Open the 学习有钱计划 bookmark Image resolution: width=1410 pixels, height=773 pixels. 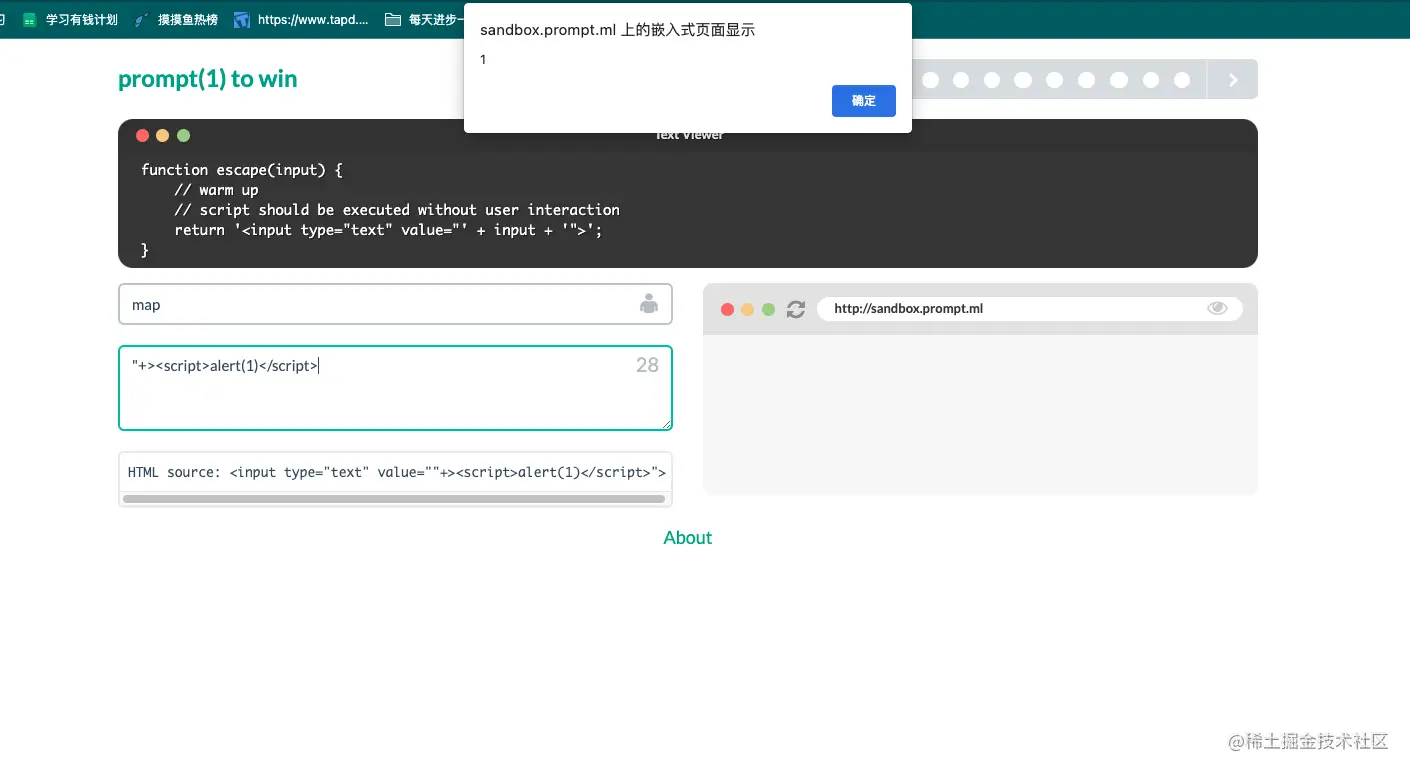pyautogui.click(x=70, y=19)
